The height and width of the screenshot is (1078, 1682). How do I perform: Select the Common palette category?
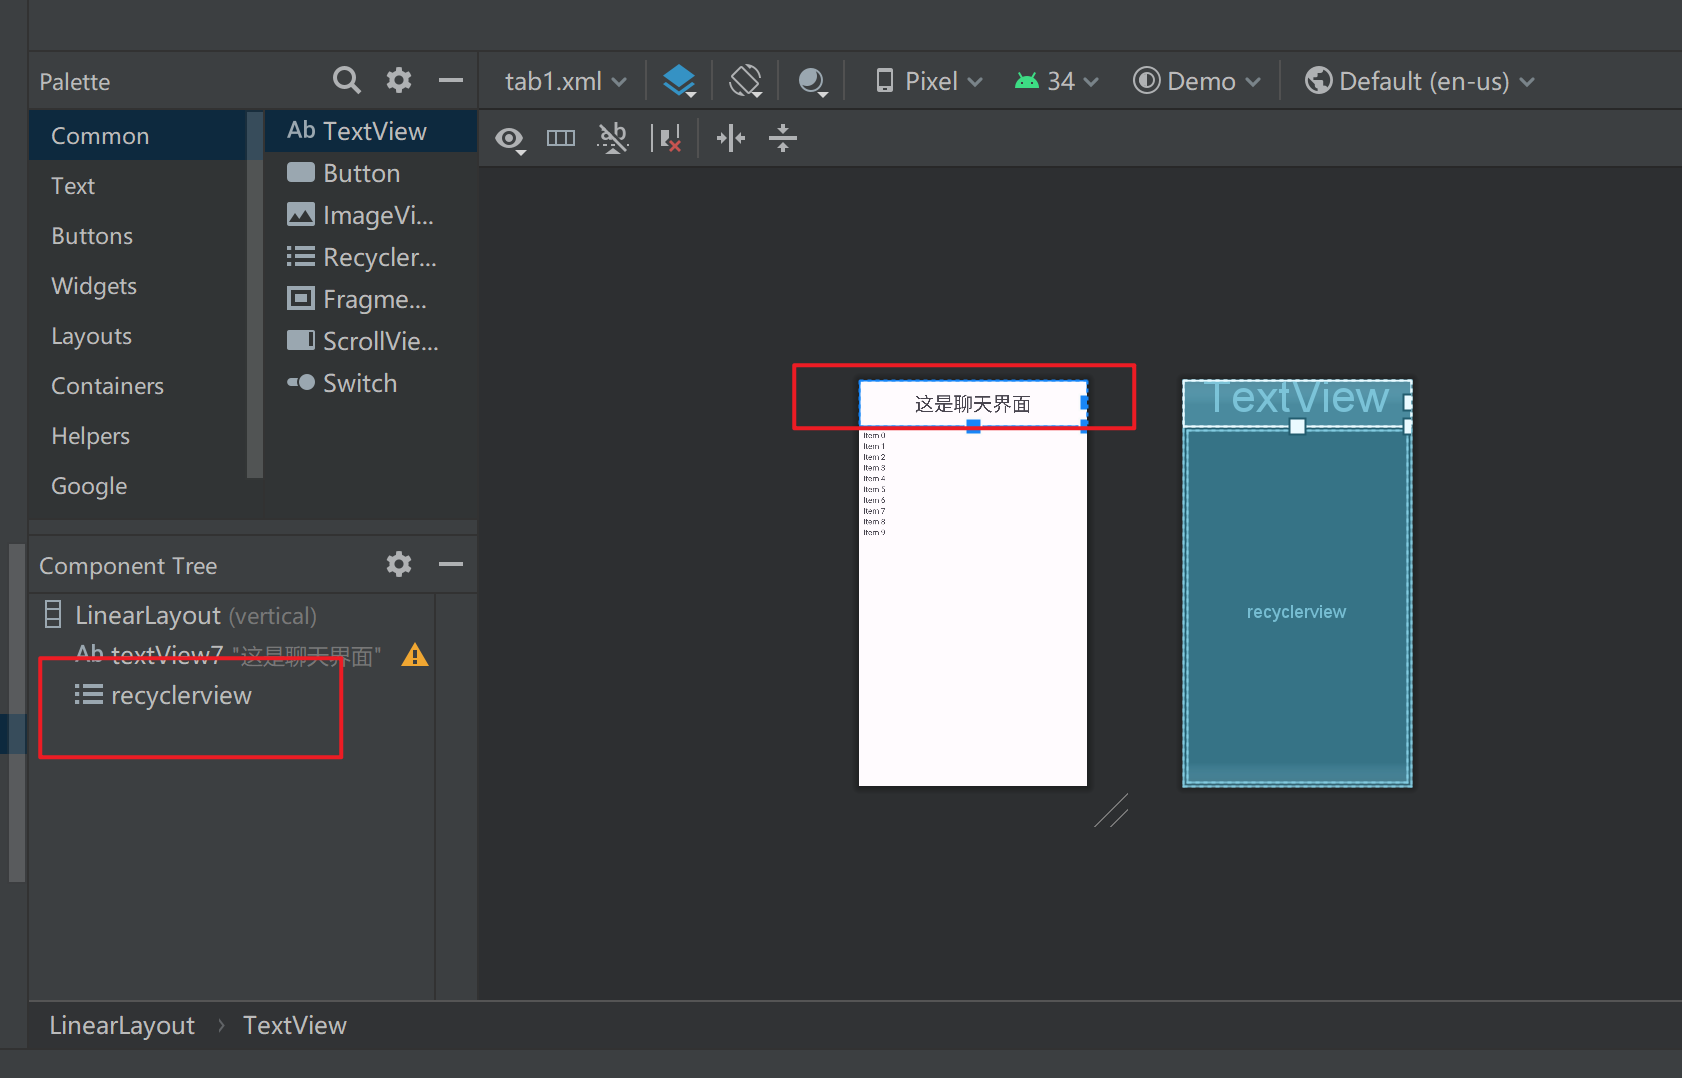coord(138,136)
